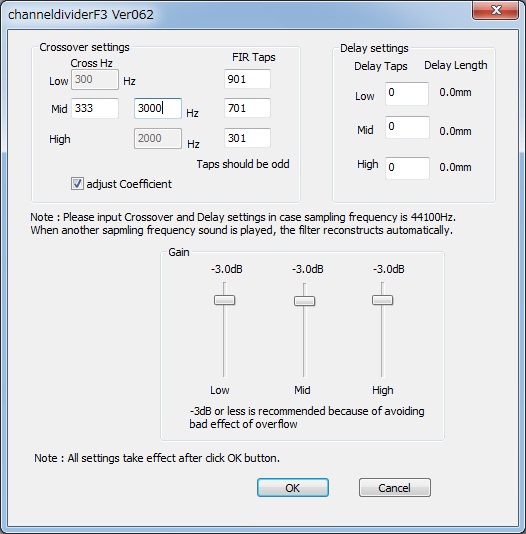Click the Low gain slider handle
This screenshot has width=526, height=534.
224,300
